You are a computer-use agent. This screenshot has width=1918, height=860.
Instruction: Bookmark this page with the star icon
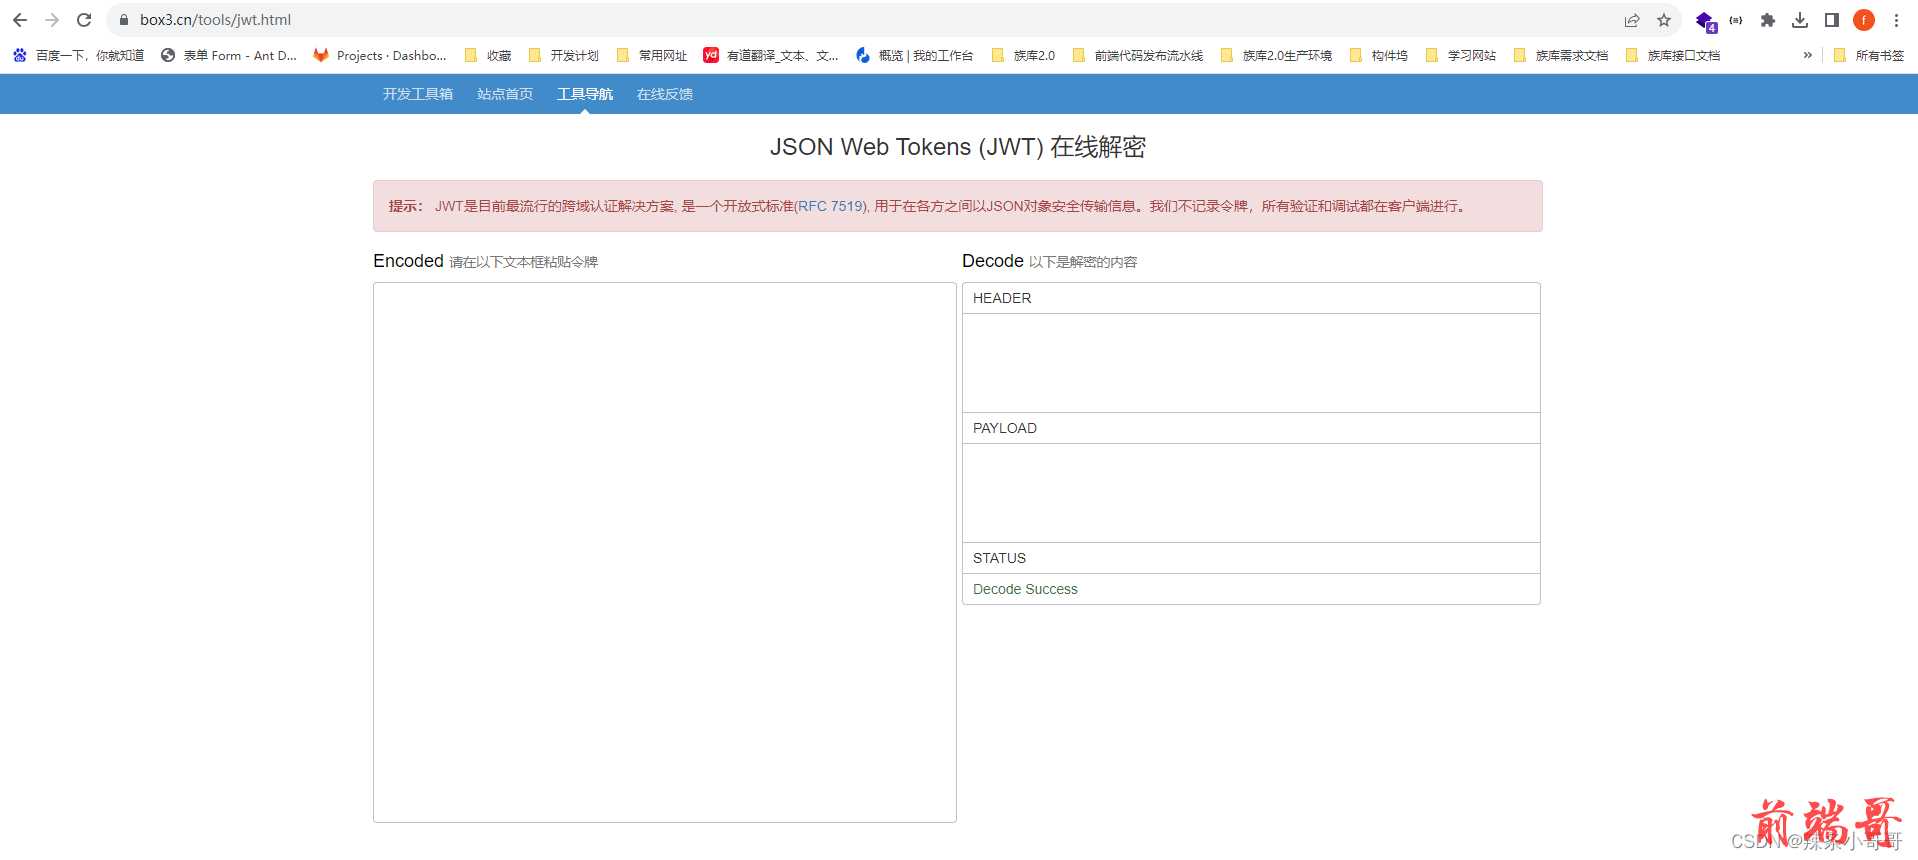[x=1664, y=20]
